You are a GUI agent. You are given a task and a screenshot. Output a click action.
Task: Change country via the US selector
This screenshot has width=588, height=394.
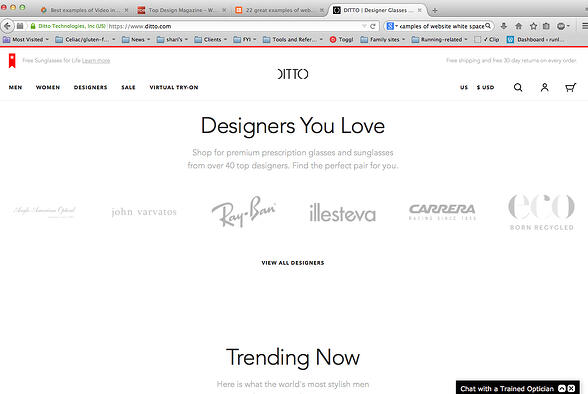click(x=464, y=87)
